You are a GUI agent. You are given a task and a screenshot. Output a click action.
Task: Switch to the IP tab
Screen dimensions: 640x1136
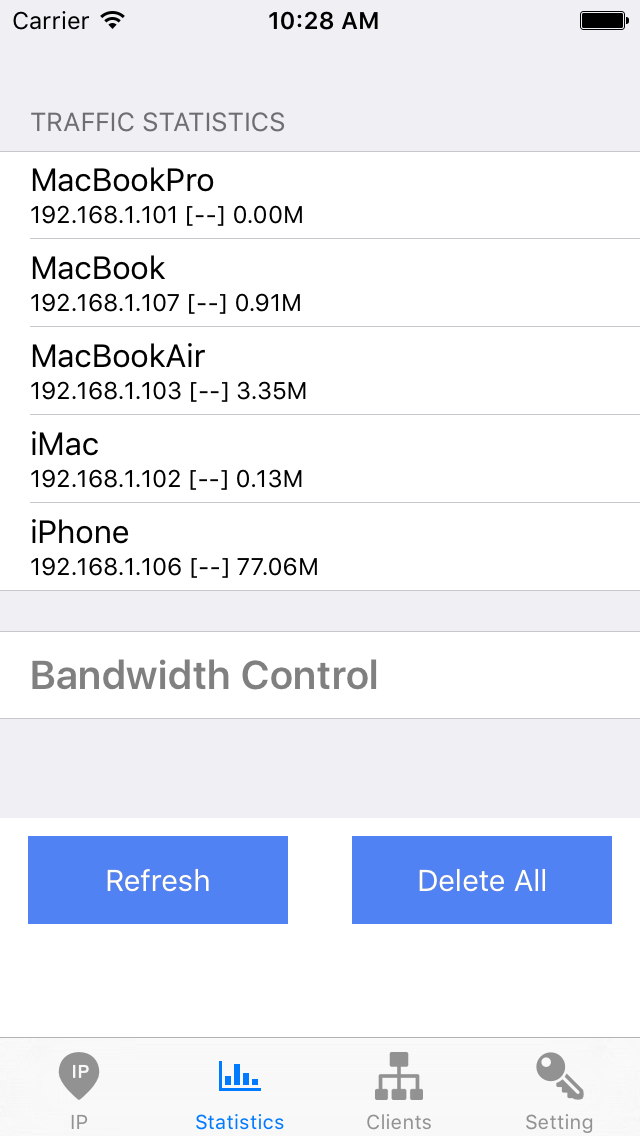(79, 1090)
